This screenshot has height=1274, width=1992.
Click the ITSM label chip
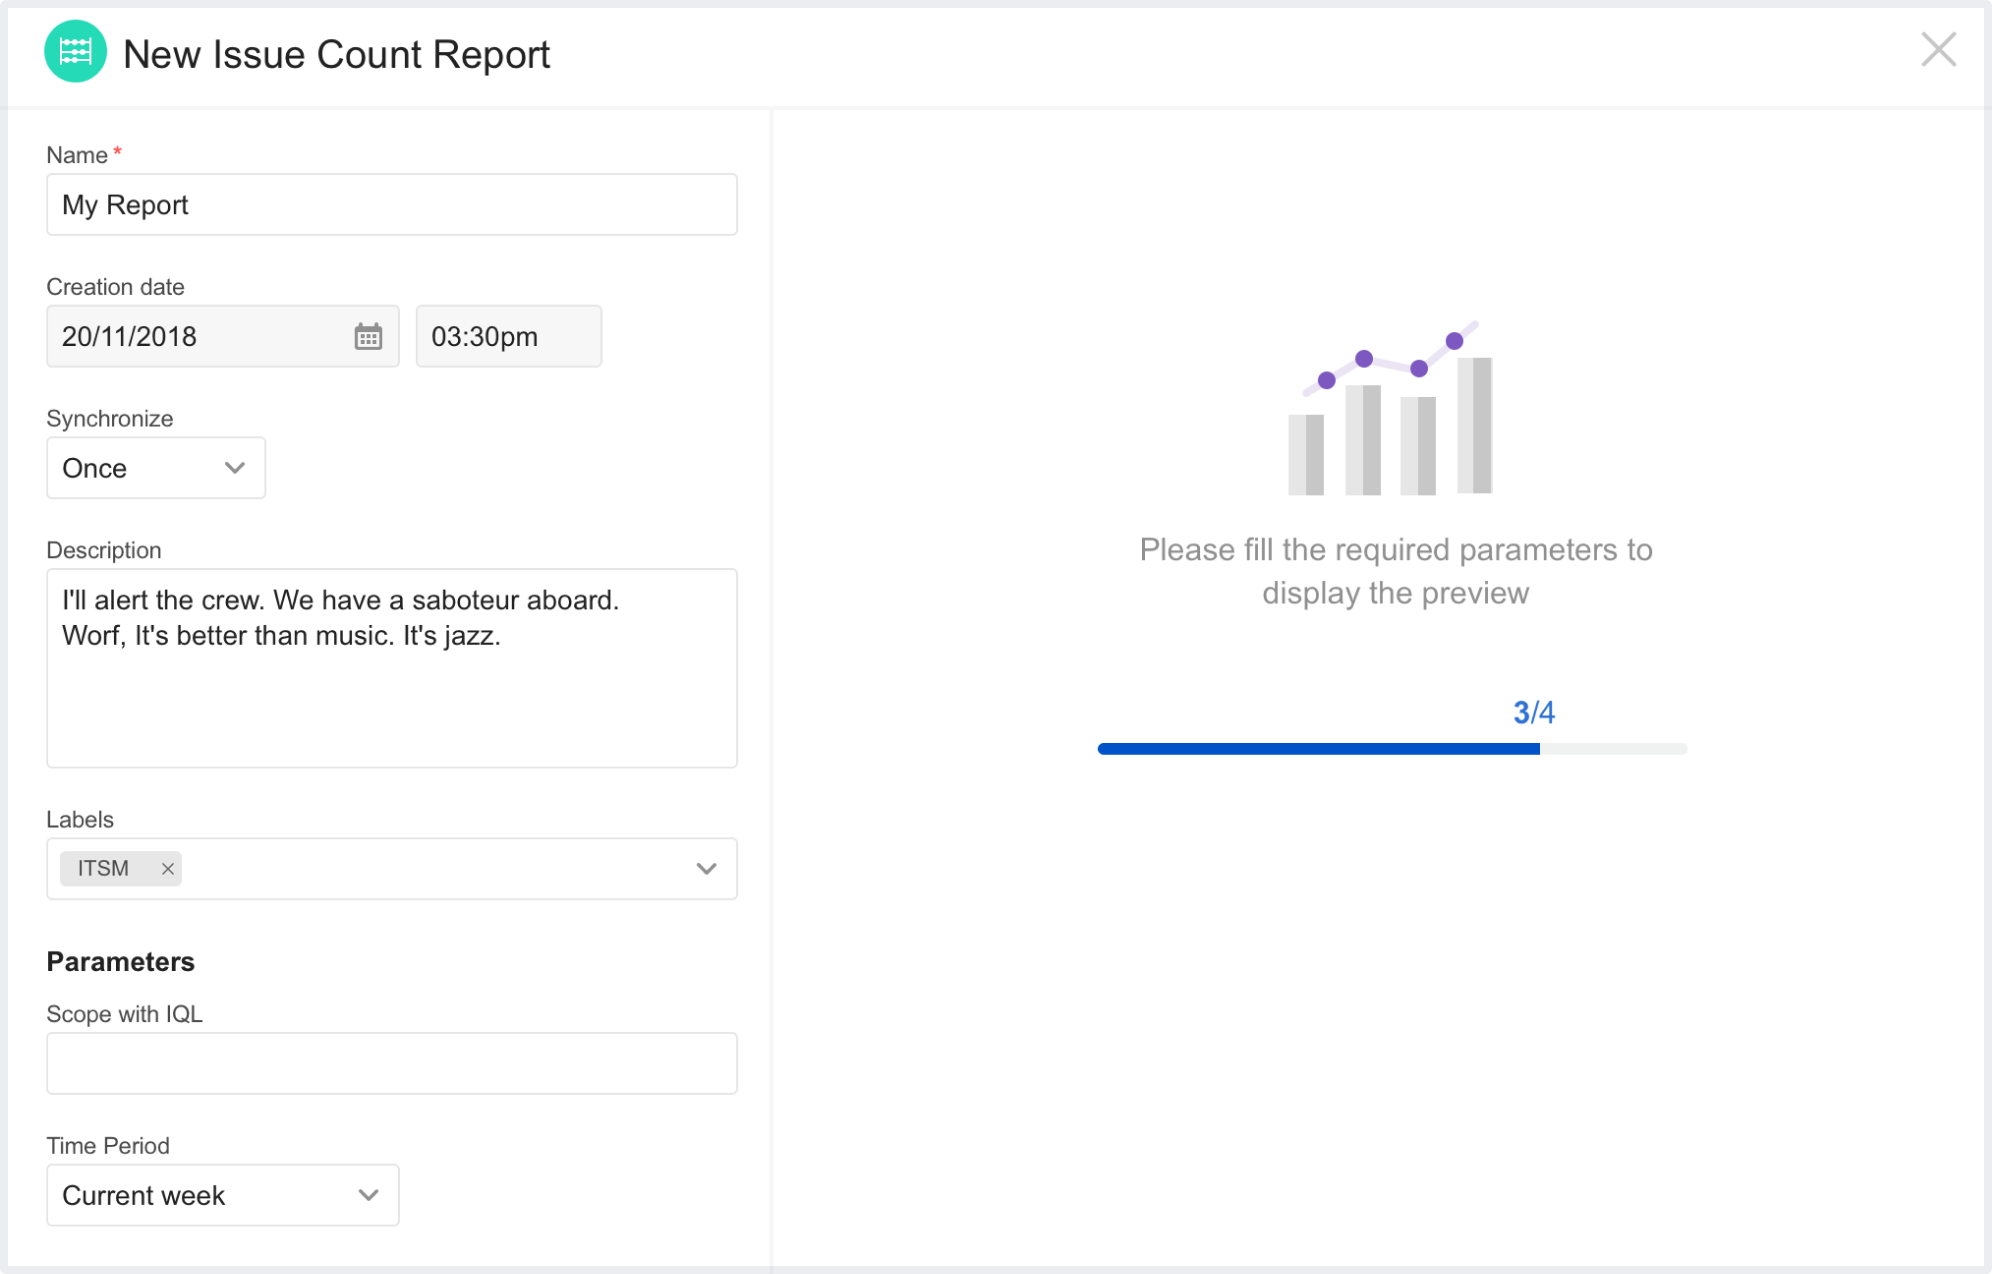click(104, 869)
